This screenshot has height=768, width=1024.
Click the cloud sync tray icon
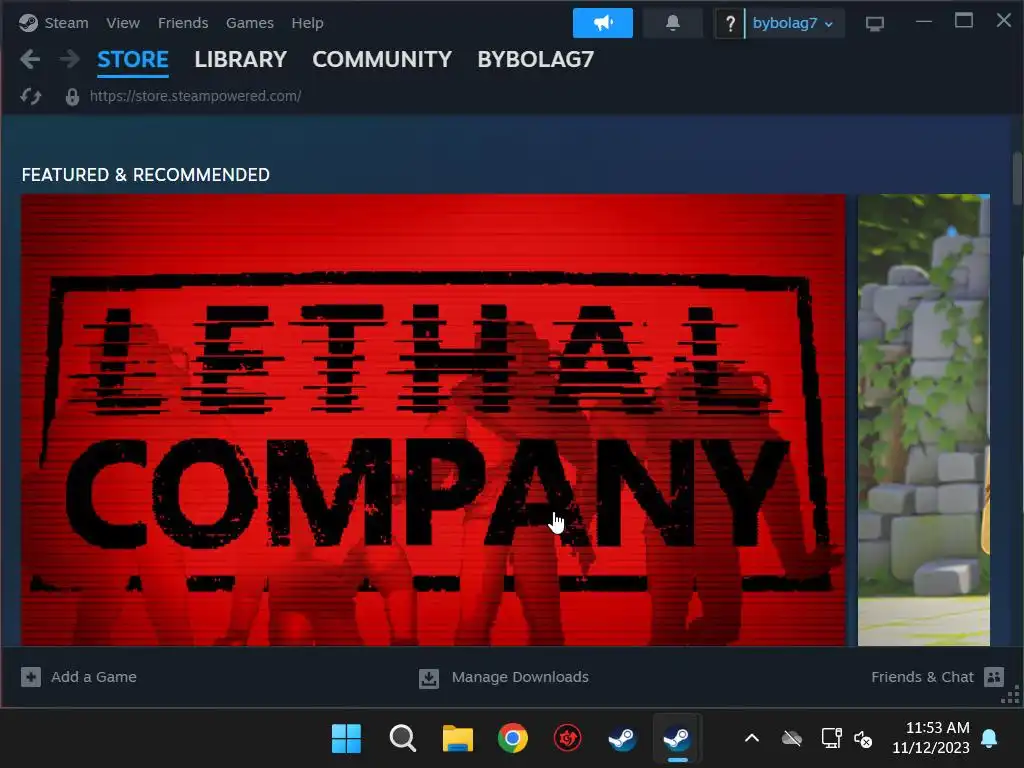792,739
